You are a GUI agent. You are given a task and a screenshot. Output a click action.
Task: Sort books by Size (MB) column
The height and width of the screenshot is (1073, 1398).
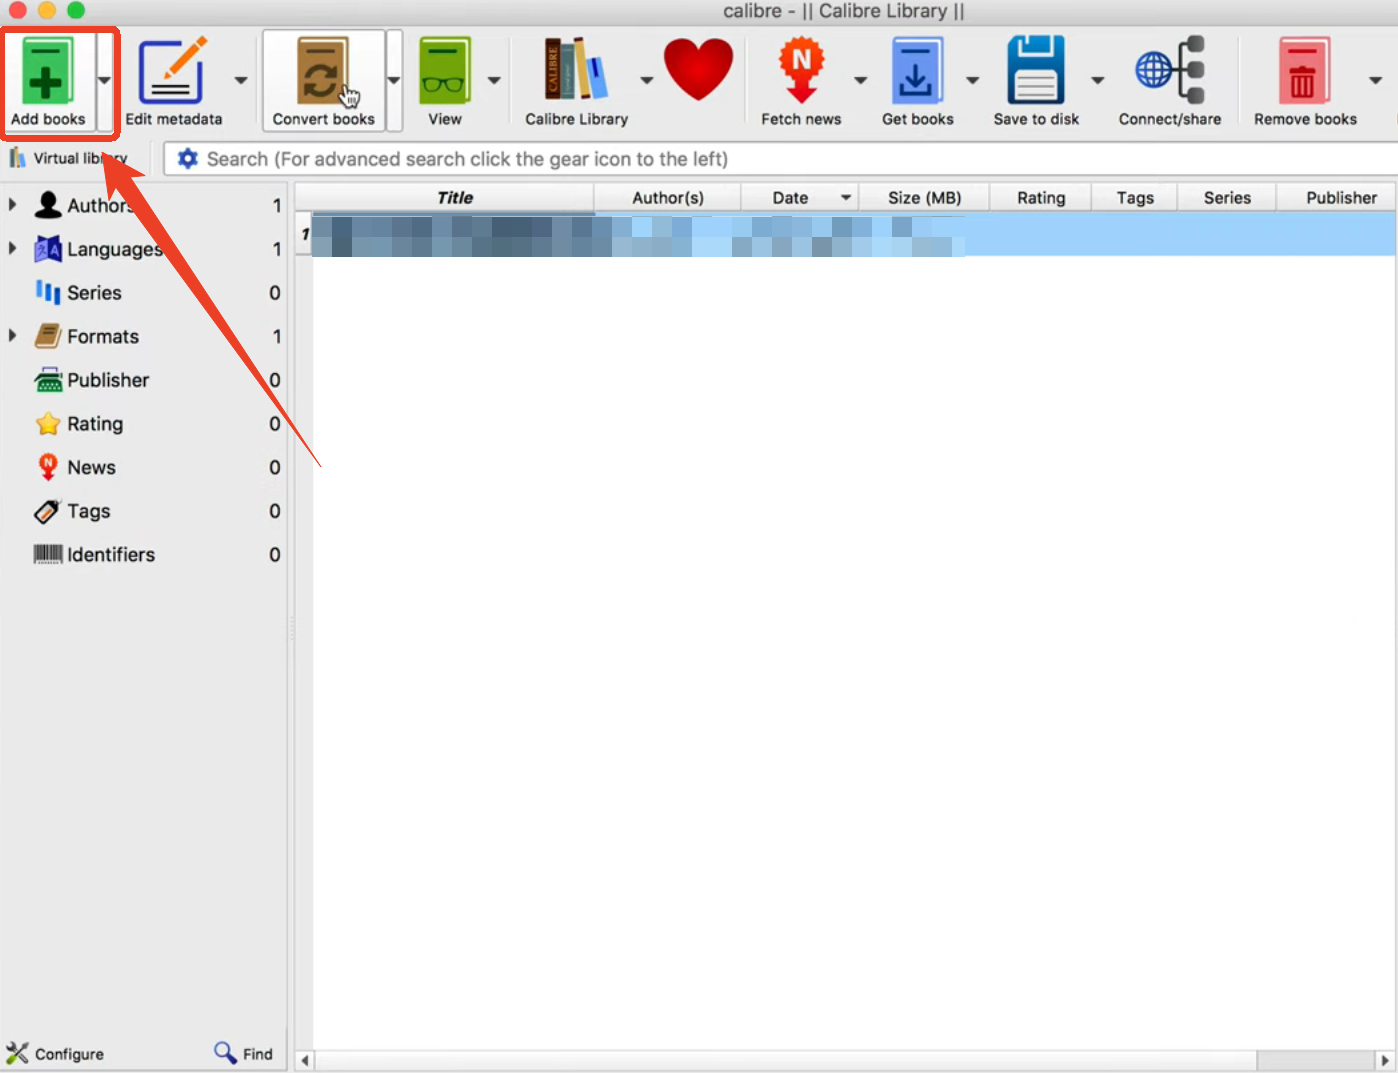click(924, 198)
